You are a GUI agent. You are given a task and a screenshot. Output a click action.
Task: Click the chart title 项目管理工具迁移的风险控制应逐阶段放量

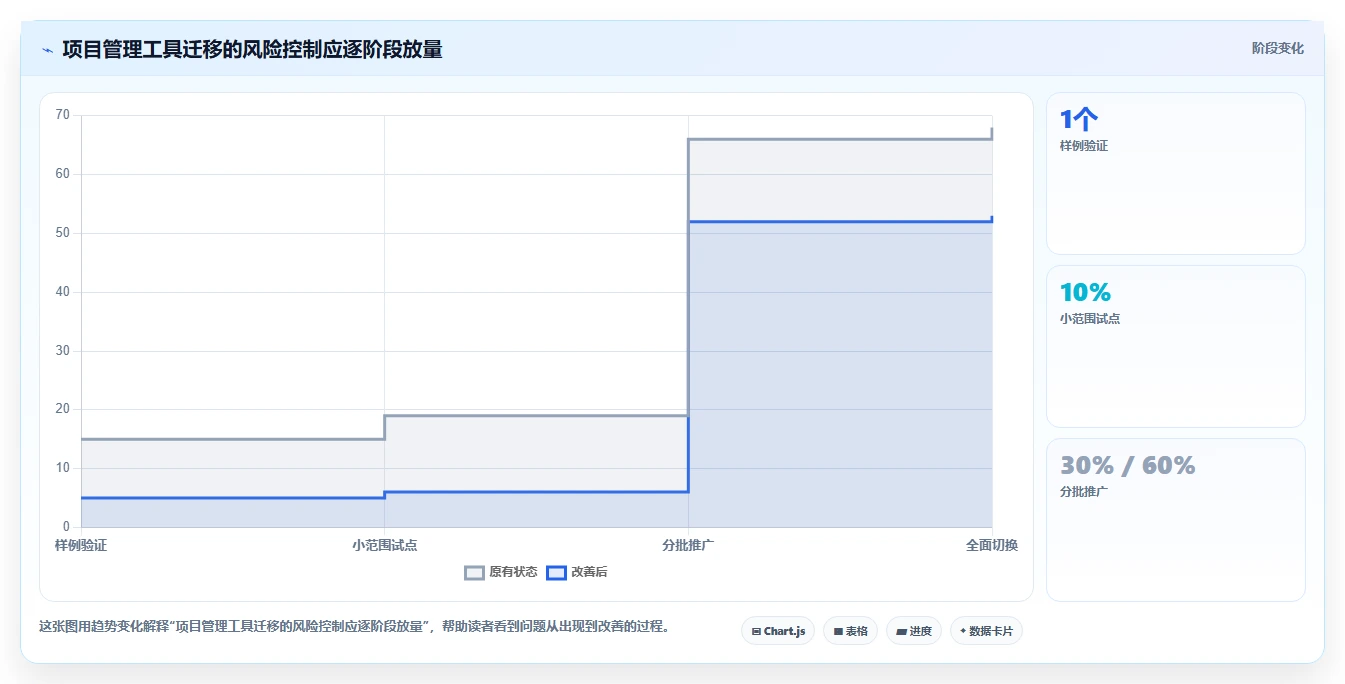(252, 49)
